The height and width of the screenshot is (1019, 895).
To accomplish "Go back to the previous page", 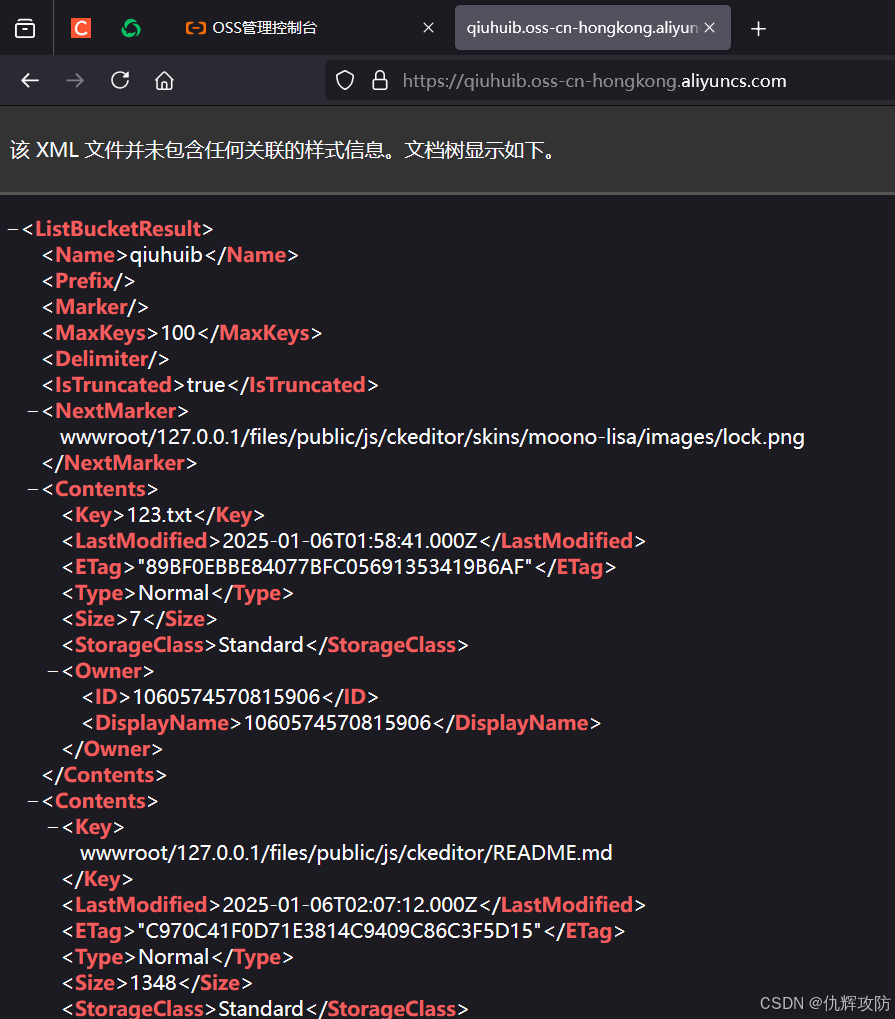I will point(30,81).
